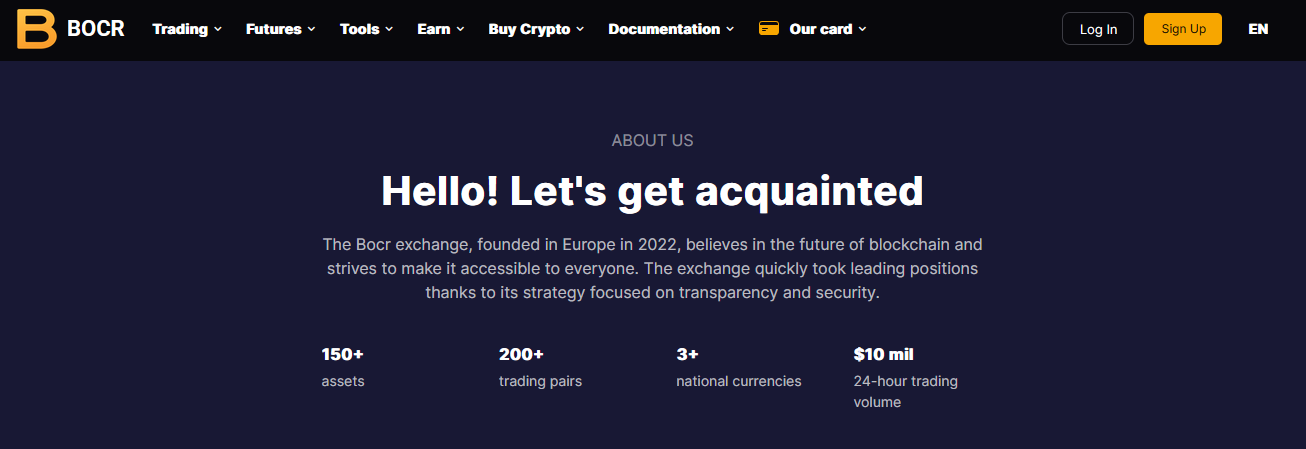Expand the Earn dropdown chevron

pyautogui.click(x=461, y=30)
